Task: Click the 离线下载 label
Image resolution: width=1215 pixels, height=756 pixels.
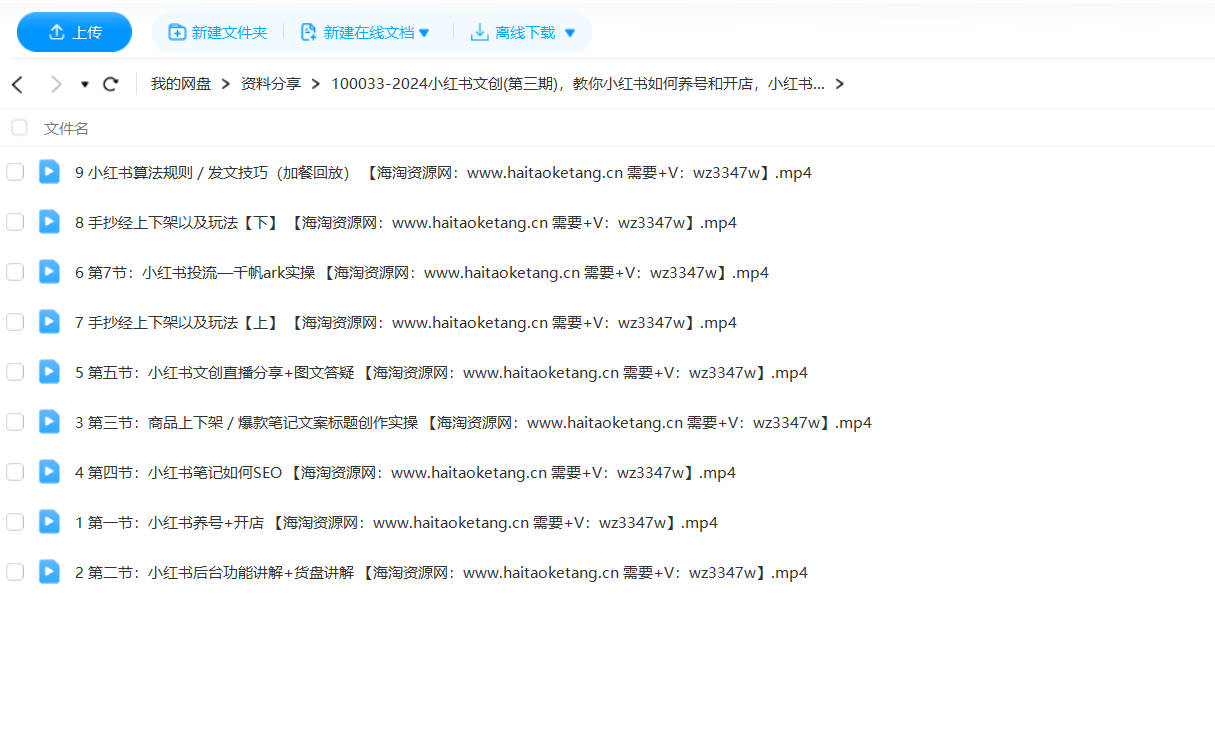Action: (525, 32)
